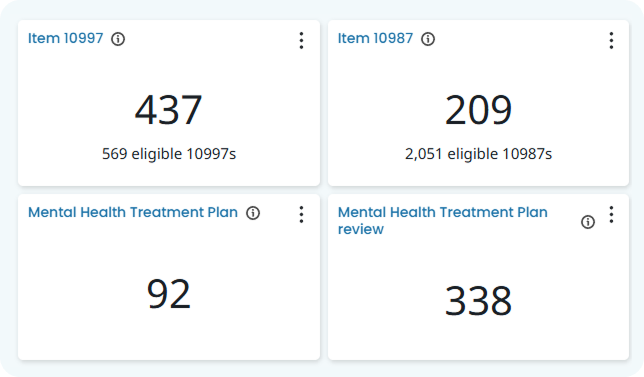
Task: Open Mental Health Treatment Plan review title
Action: (x=443, y=221)
